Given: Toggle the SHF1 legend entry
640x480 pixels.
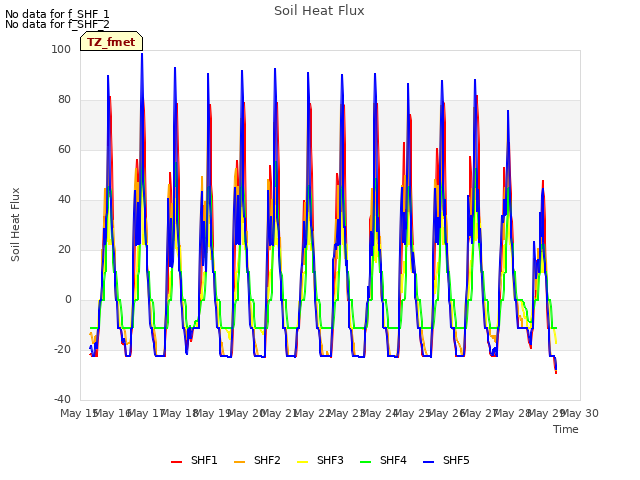Looking at the screenshot, I should [194, 460].
